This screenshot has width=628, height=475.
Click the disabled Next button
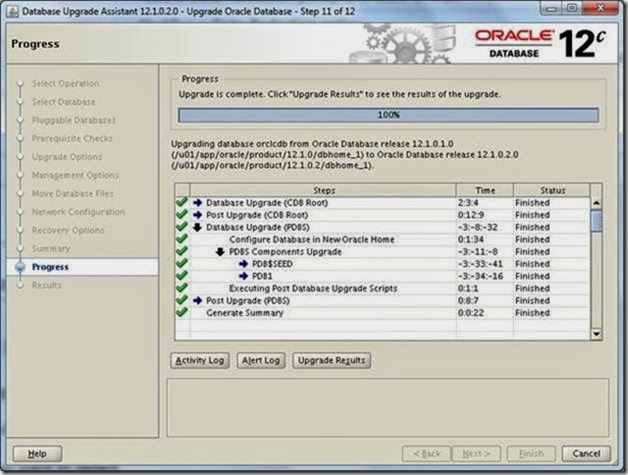click(x=476, y=454)
